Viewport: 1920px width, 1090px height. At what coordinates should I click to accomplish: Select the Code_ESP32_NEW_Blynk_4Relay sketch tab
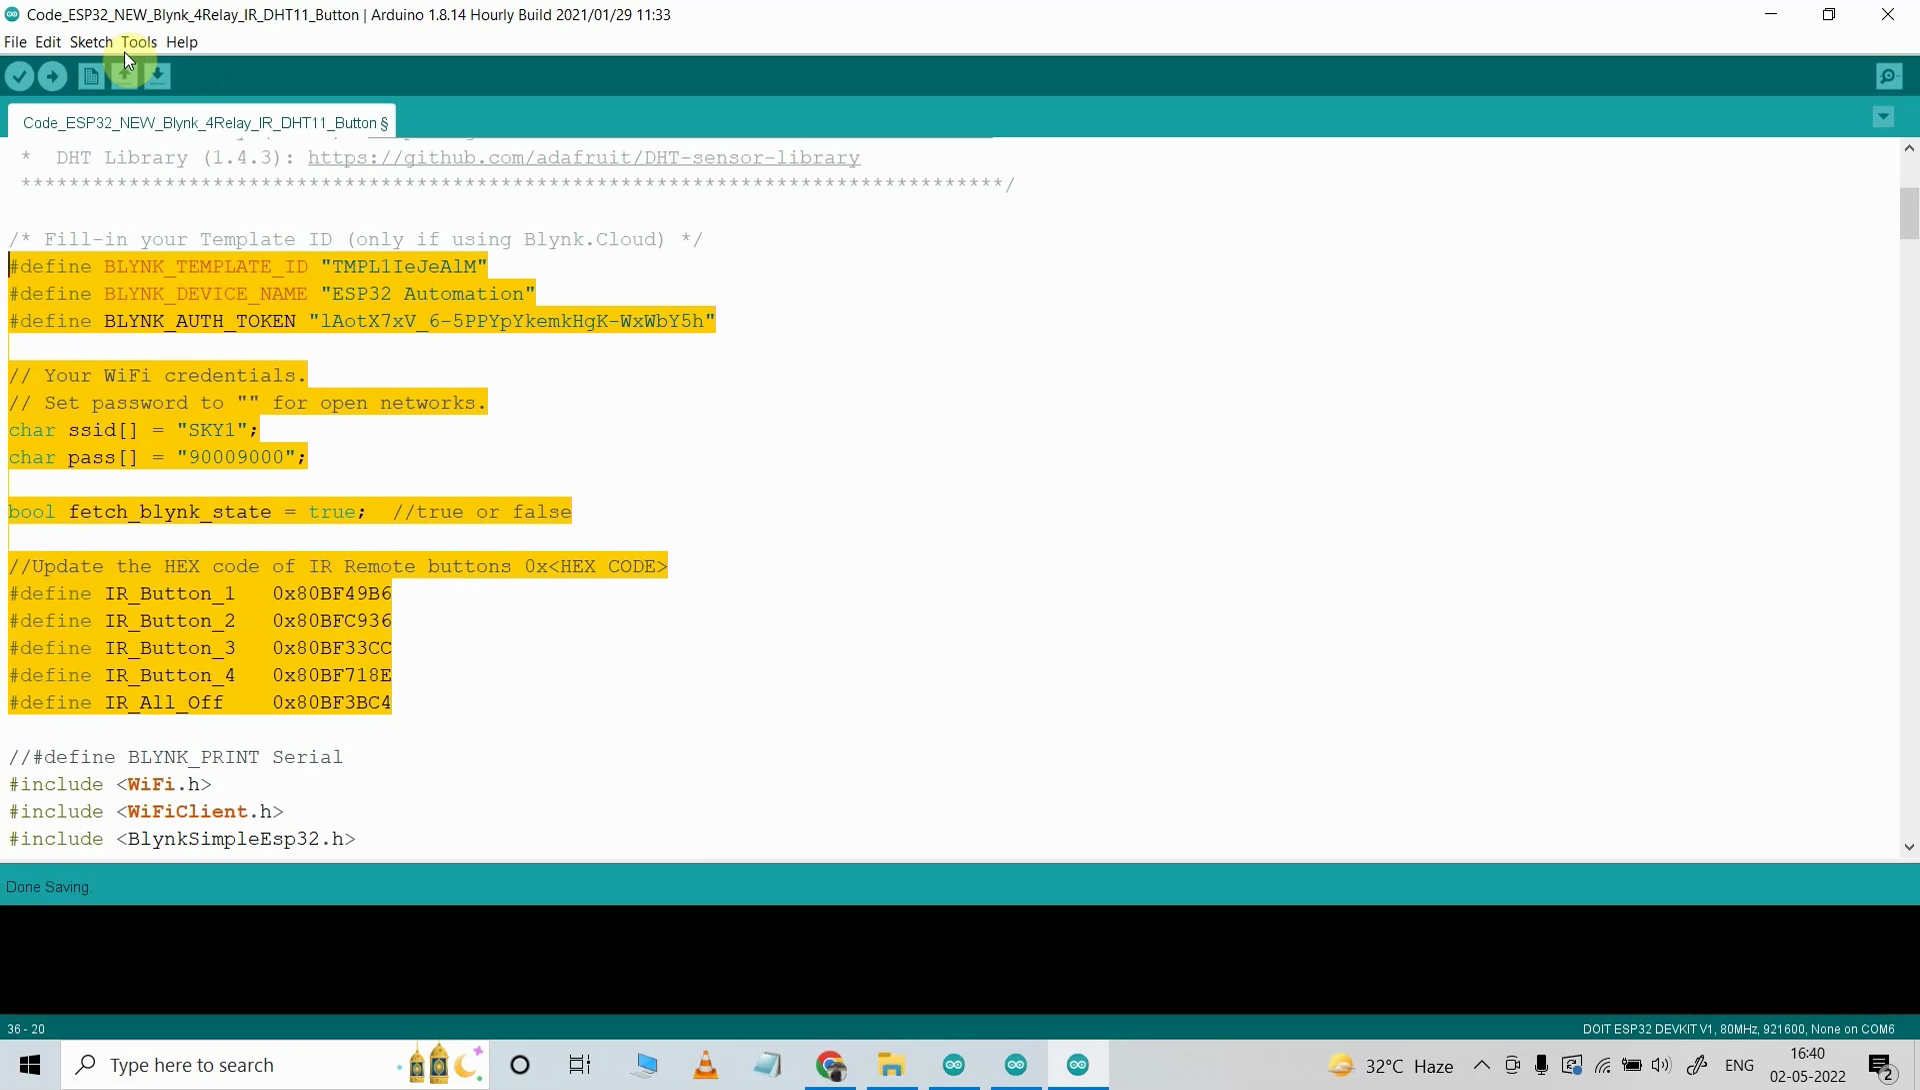point(202,122)
